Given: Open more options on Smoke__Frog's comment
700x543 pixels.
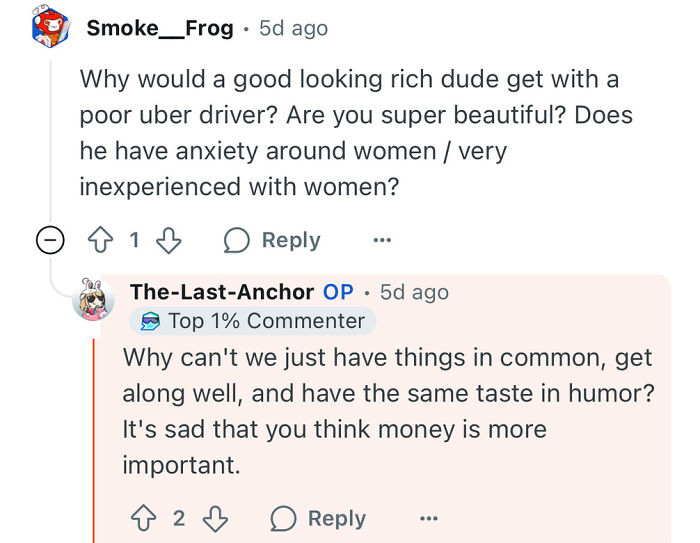Looking at the screenshot, I should [381, 240].
